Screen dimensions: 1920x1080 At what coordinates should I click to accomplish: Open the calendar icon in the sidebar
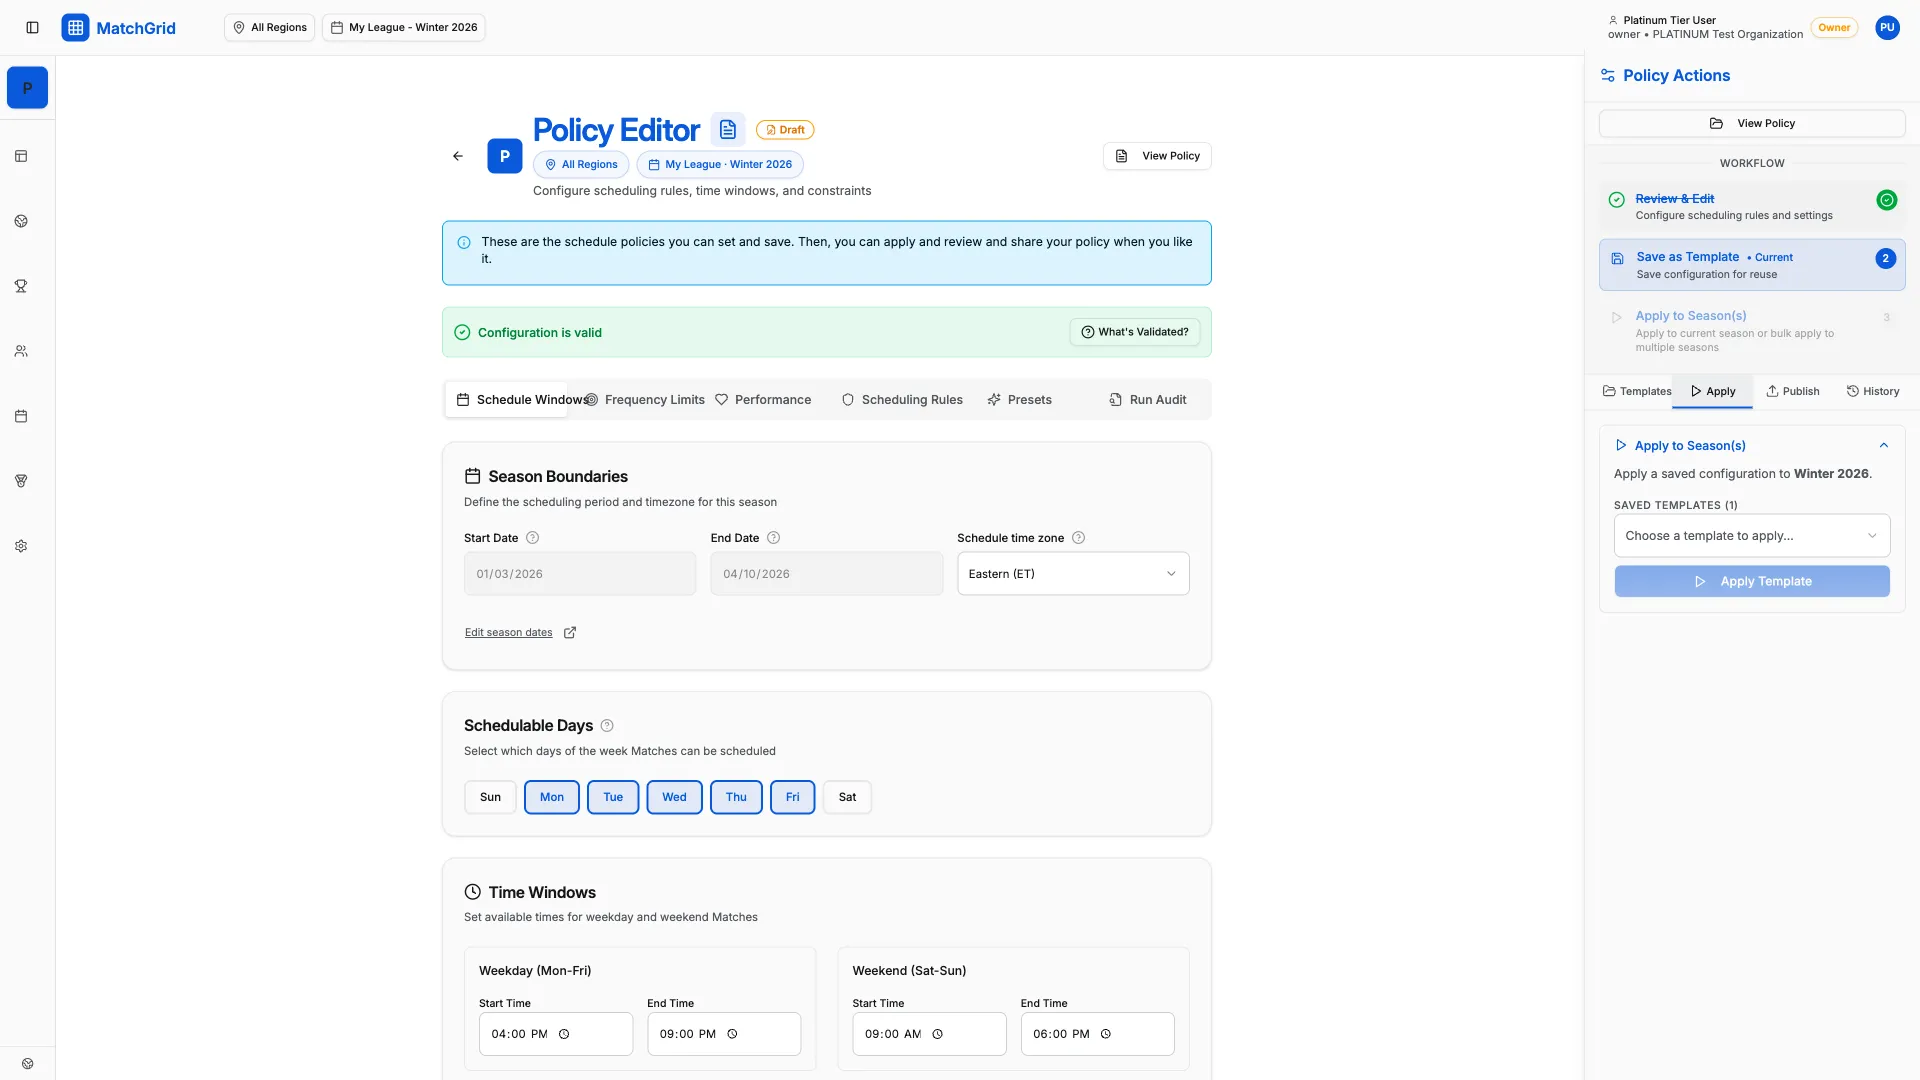[21, 416]
